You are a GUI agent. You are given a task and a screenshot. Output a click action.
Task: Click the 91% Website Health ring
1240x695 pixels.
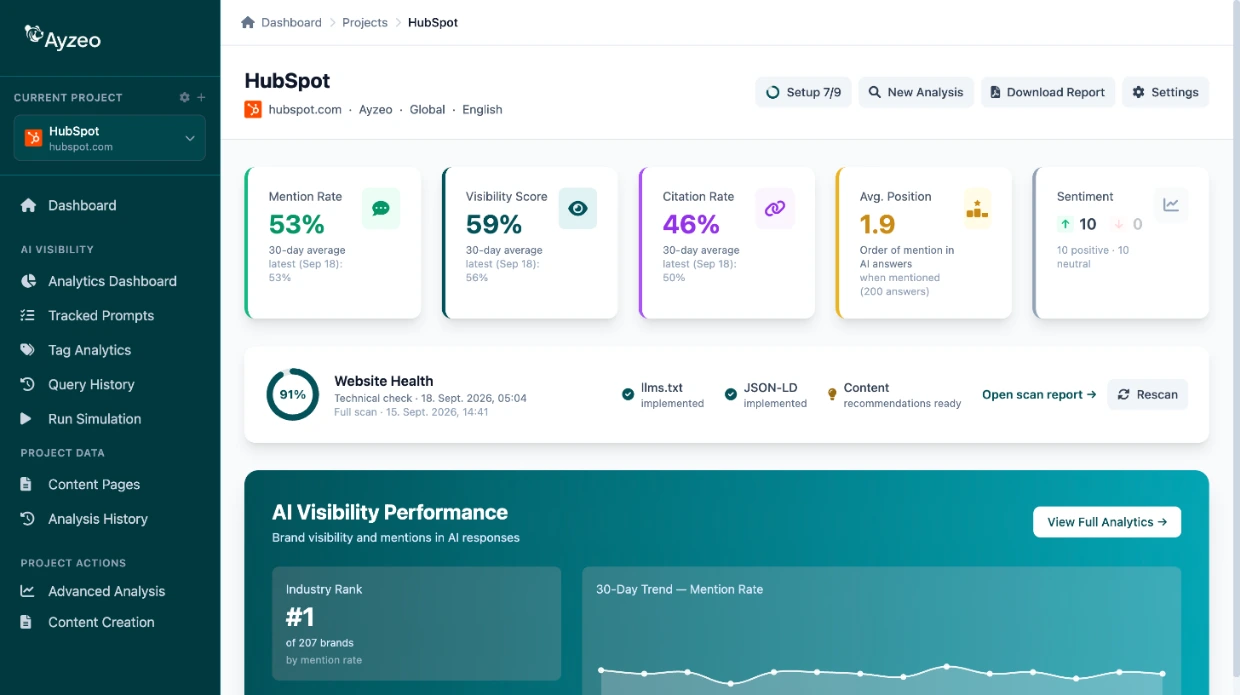292,394
